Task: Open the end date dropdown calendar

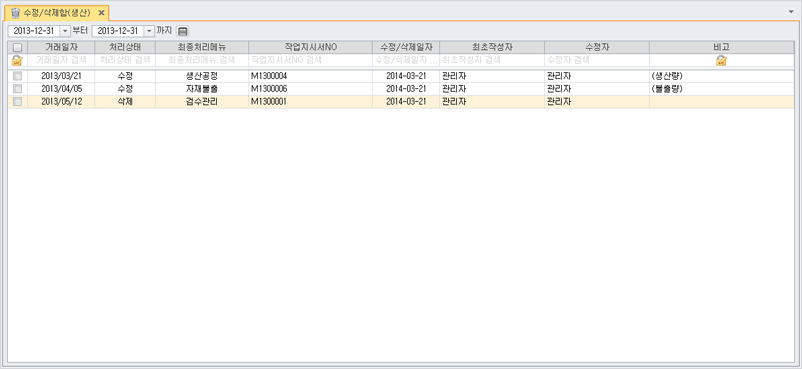Action: coord(149,31)
